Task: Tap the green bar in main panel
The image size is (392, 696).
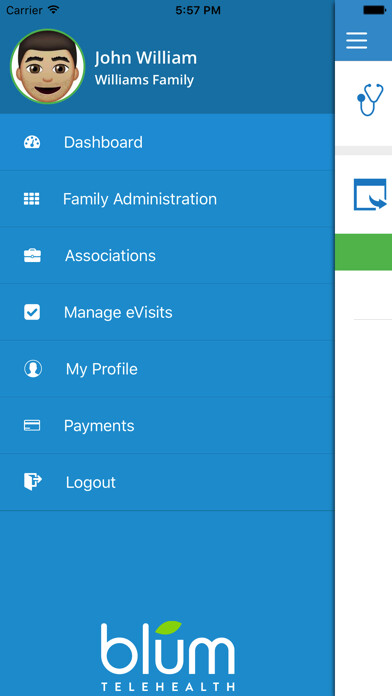Action: tap(363, 252)
